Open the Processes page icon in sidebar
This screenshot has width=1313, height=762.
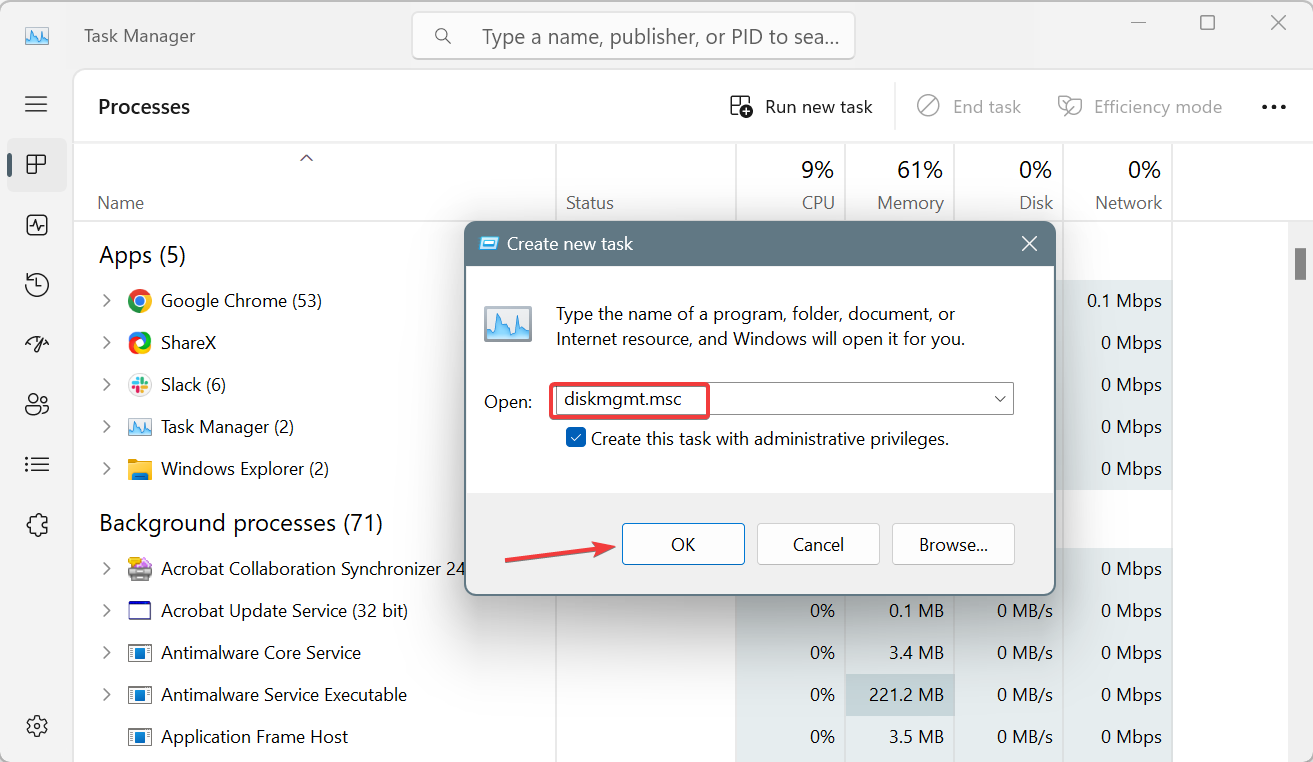point(37,165)
